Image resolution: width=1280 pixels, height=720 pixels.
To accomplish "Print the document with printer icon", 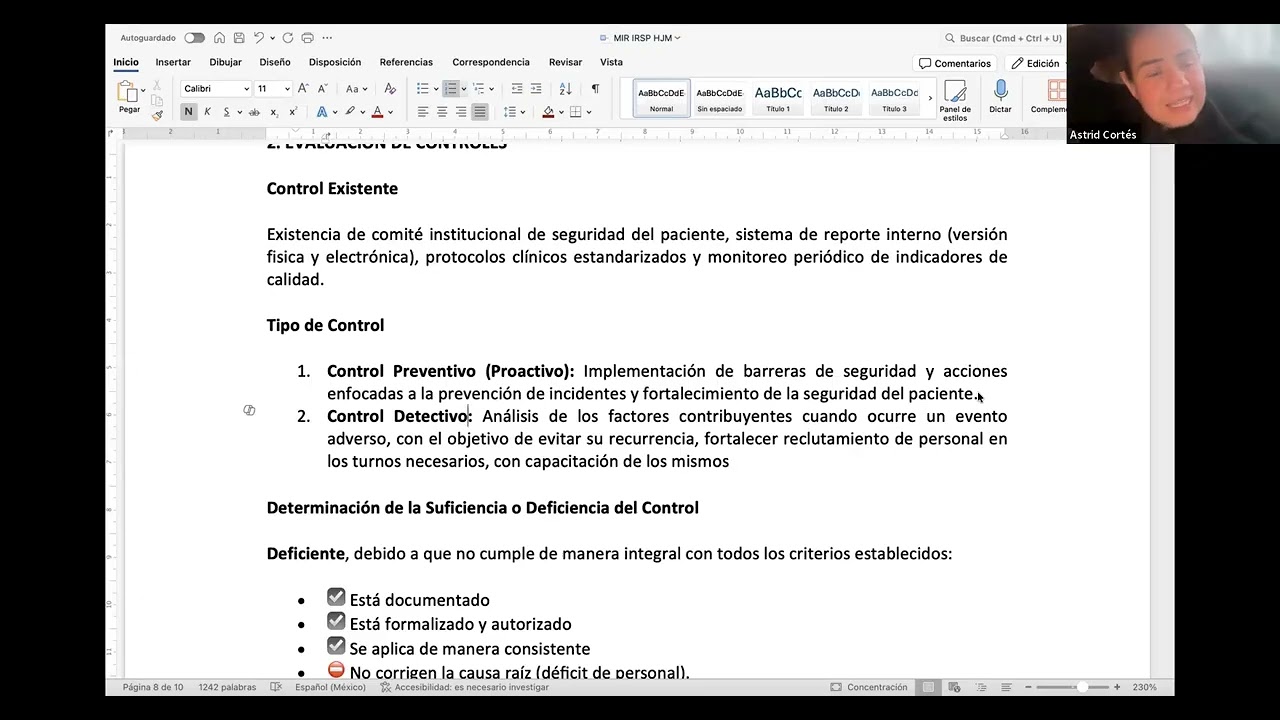I will [307, 38].
